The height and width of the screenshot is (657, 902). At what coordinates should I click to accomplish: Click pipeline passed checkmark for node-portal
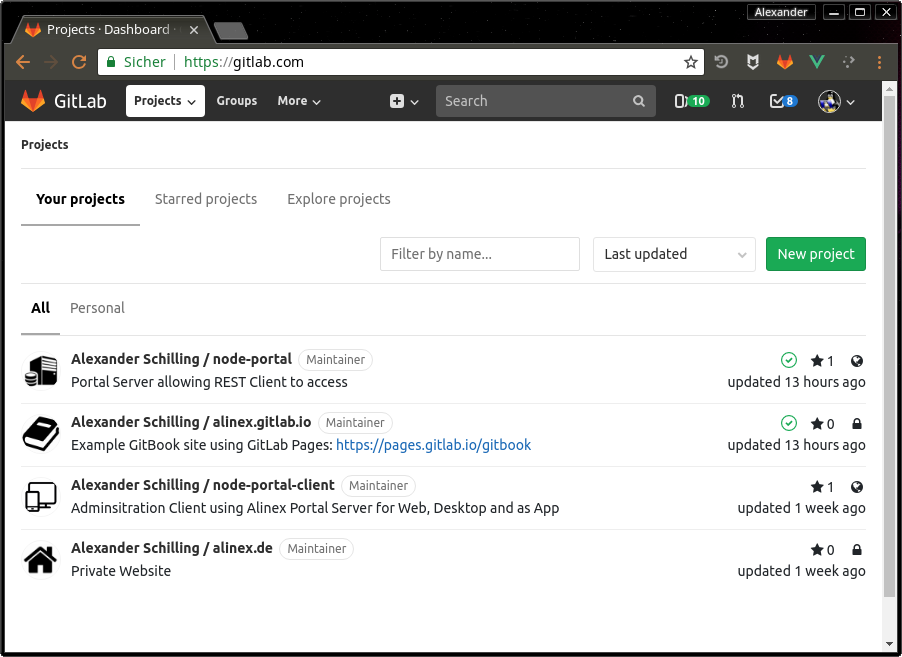tap(789, 360)
